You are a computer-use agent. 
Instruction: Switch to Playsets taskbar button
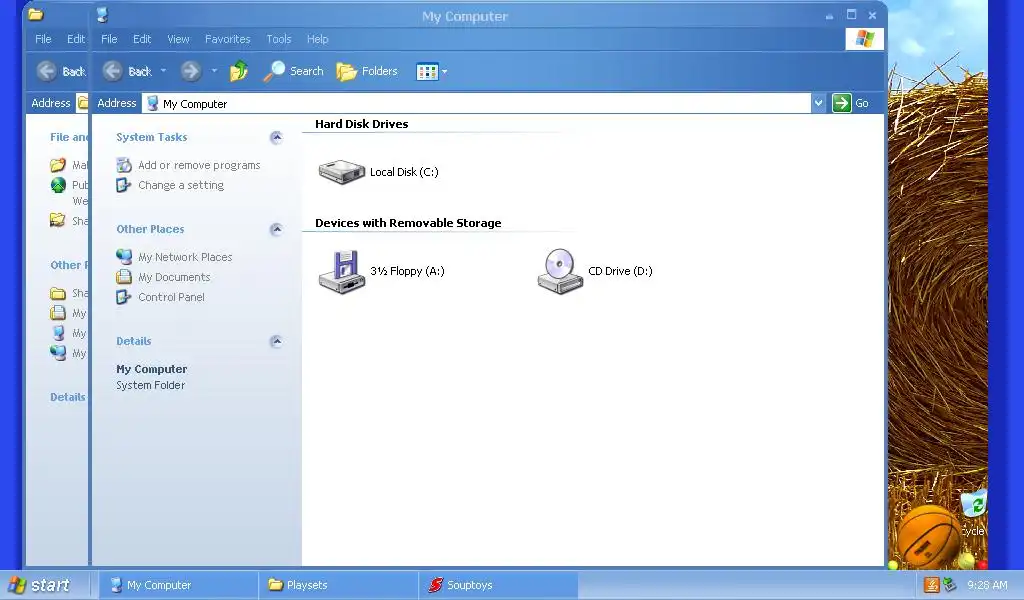point(338,585)
